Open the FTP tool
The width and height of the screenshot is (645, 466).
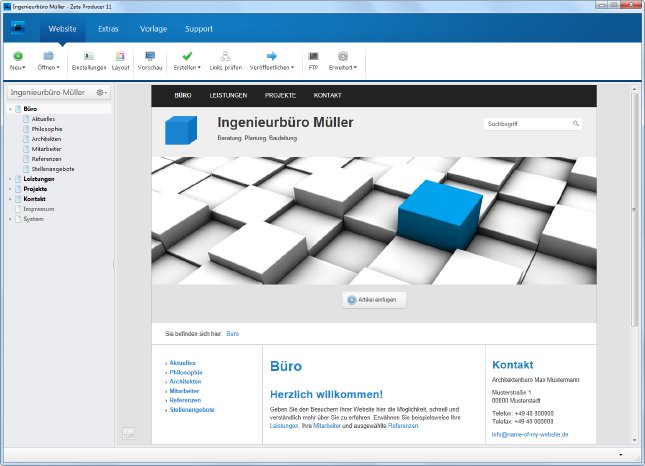click(x=313, y=56)
